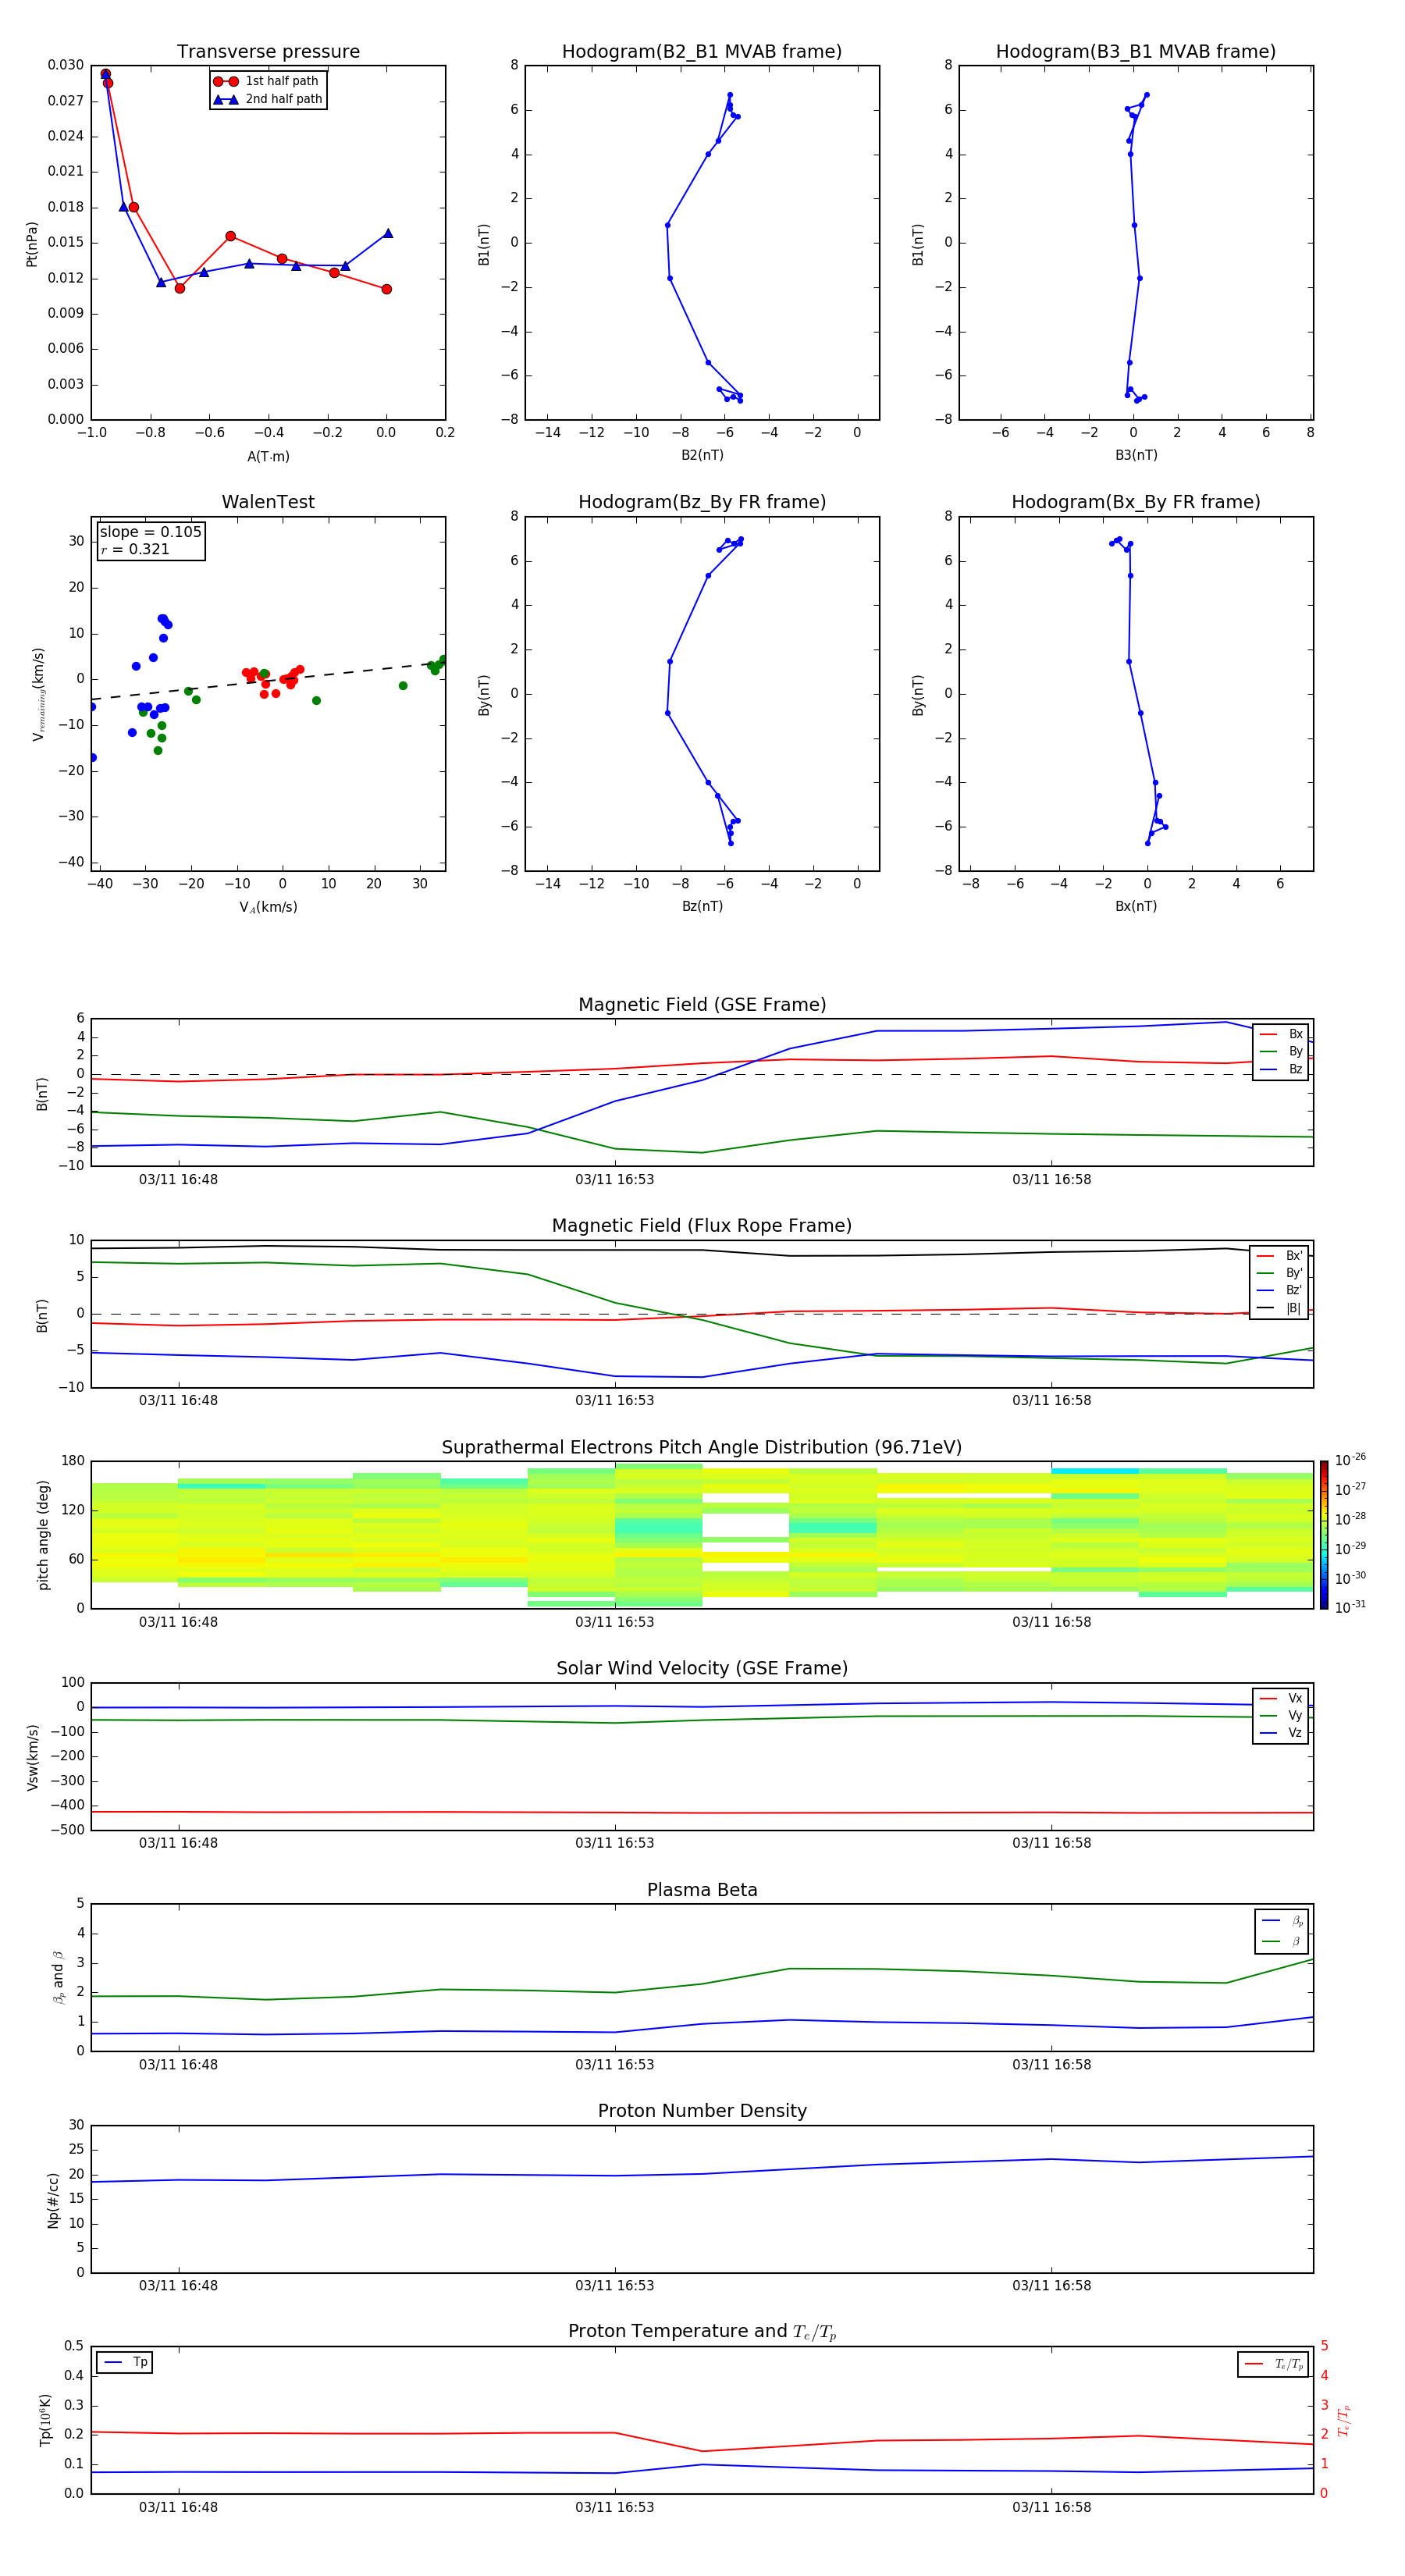The height and width of the screenshot is (2576, 1405).
Task: Click the 'By' legend entry in GSE panel
Action: 1281,1051
